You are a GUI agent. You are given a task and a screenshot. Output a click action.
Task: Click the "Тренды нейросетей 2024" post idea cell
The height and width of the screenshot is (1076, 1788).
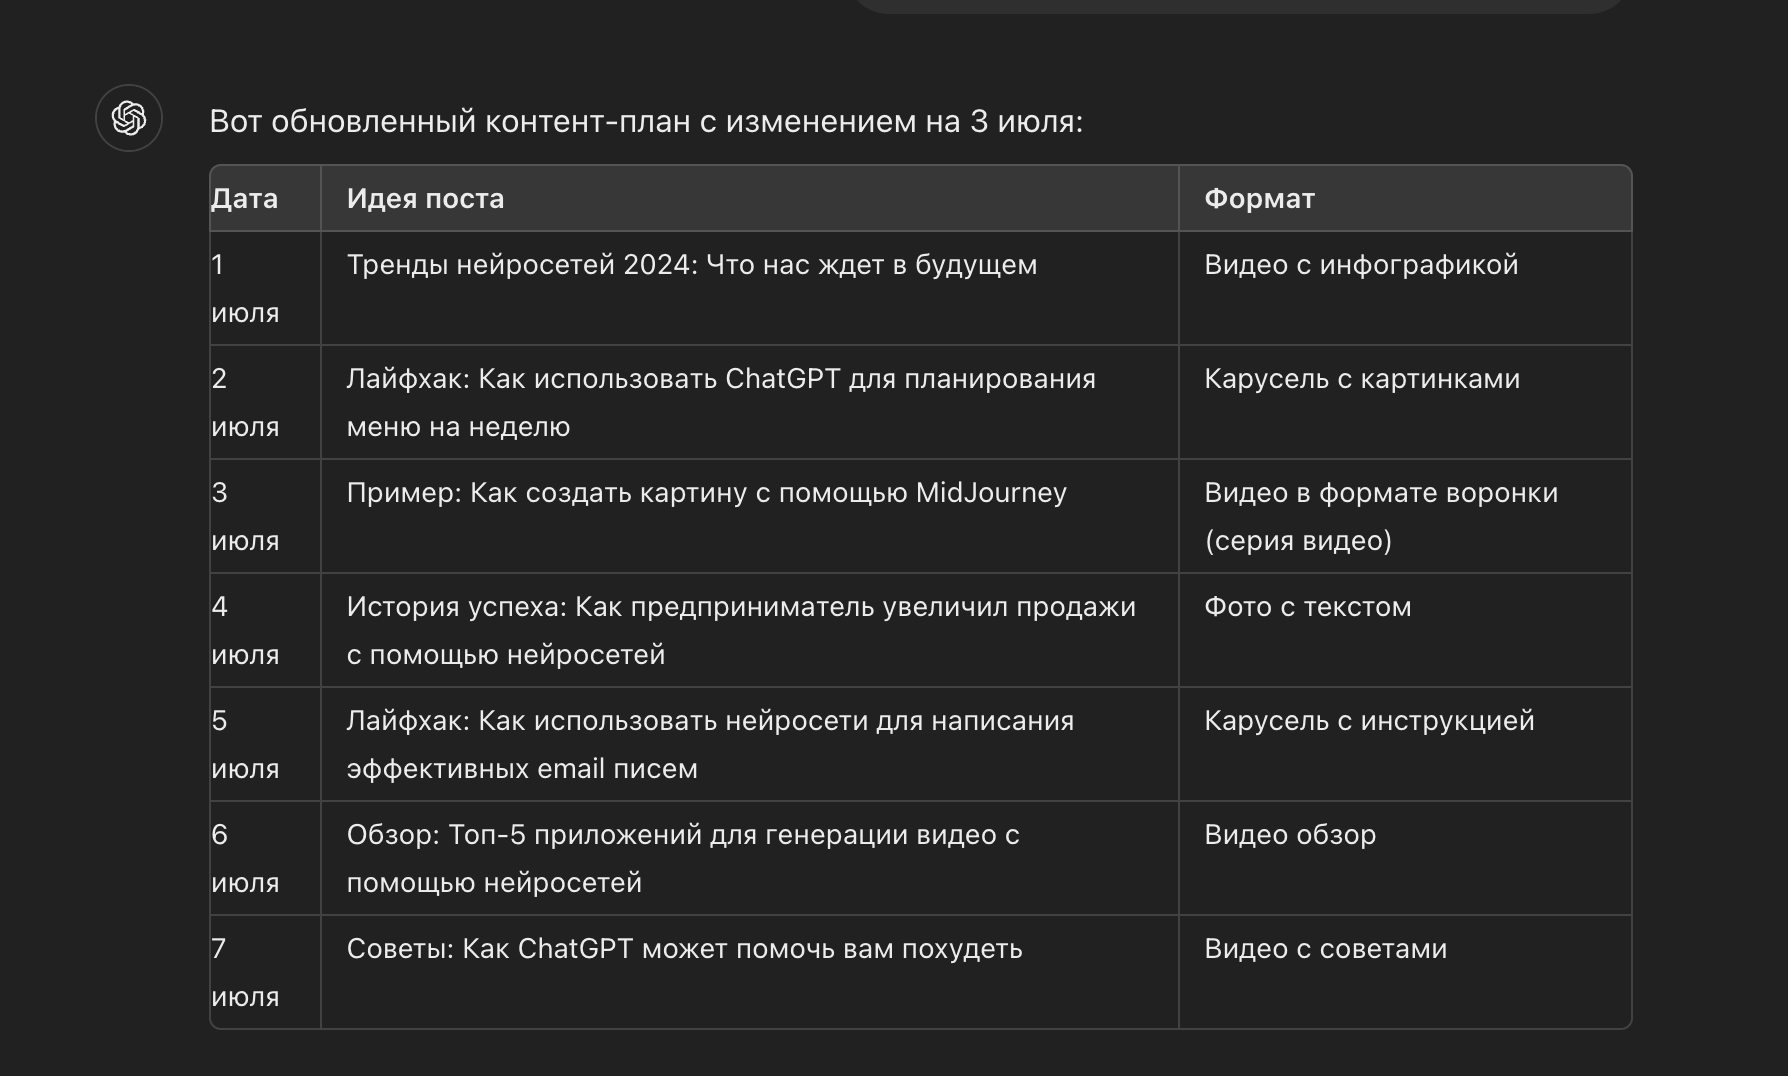[x=750, y=289]
